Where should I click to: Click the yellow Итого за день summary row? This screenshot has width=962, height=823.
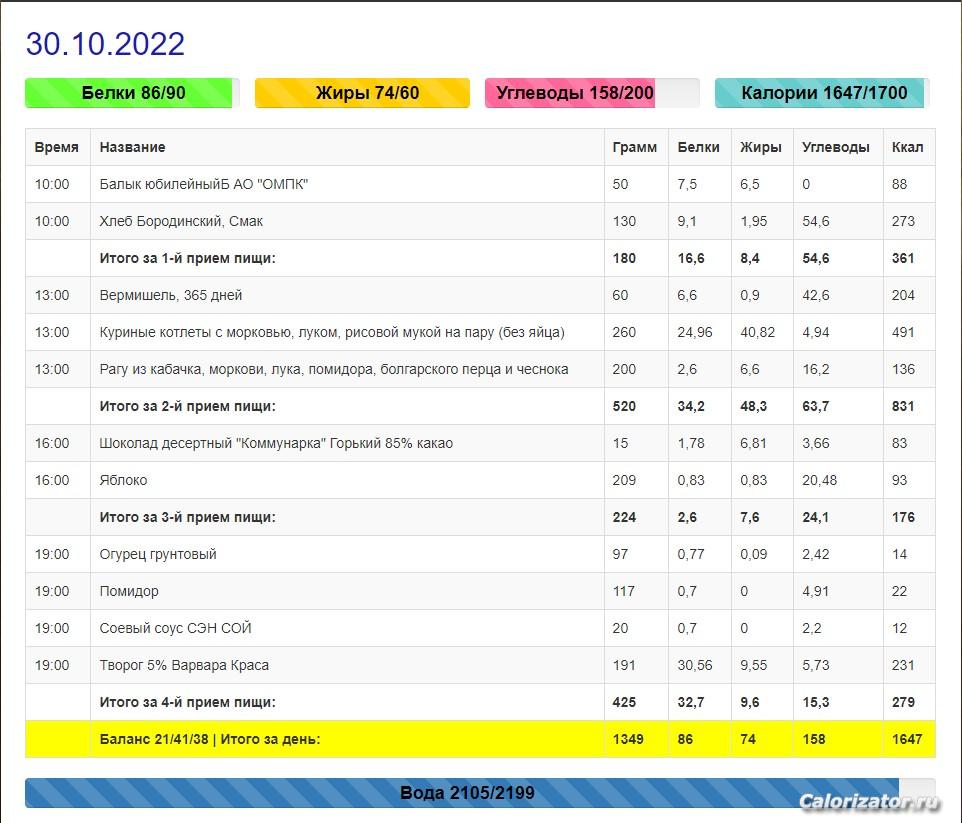point(480,739)
